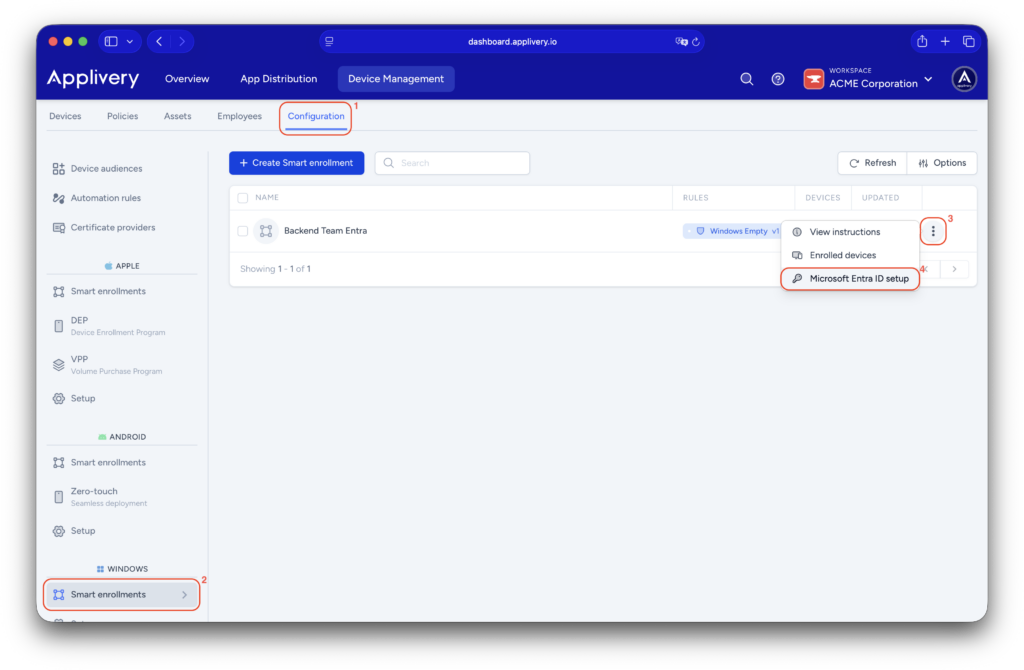This screenshot has height=670, width=1024.
Task: Toggle the Safari sidebar button
Action: (111, 41)
